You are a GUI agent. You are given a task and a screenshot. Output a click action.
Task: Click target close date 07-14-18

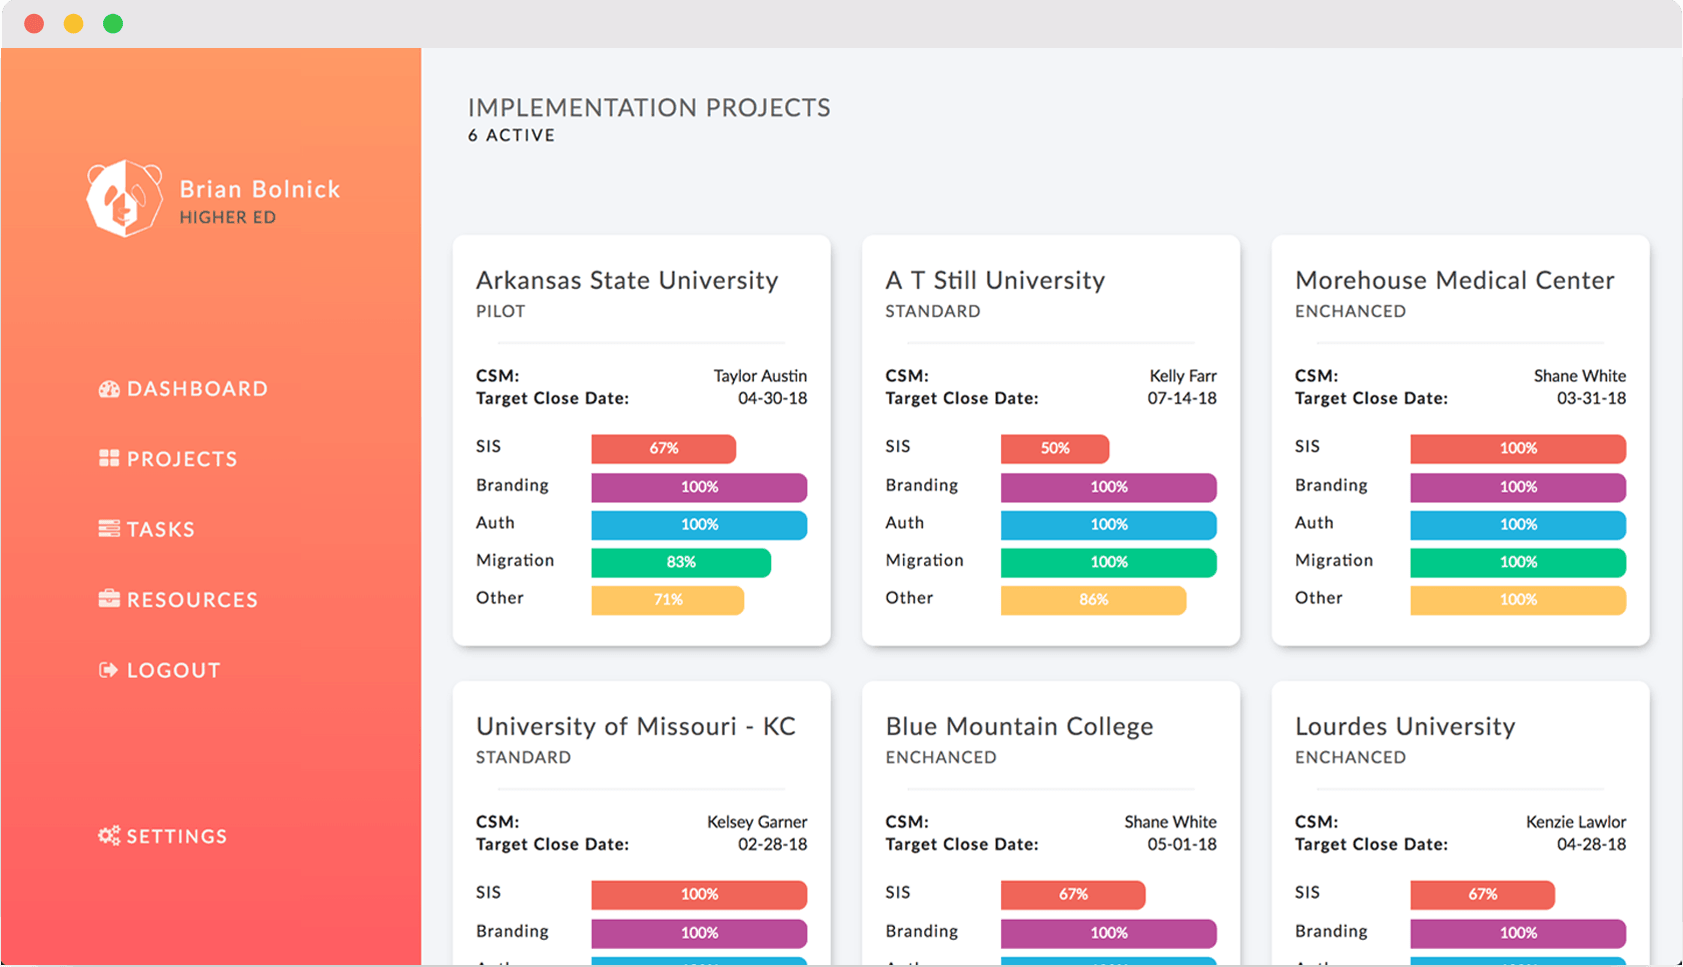coord(1182,398)
